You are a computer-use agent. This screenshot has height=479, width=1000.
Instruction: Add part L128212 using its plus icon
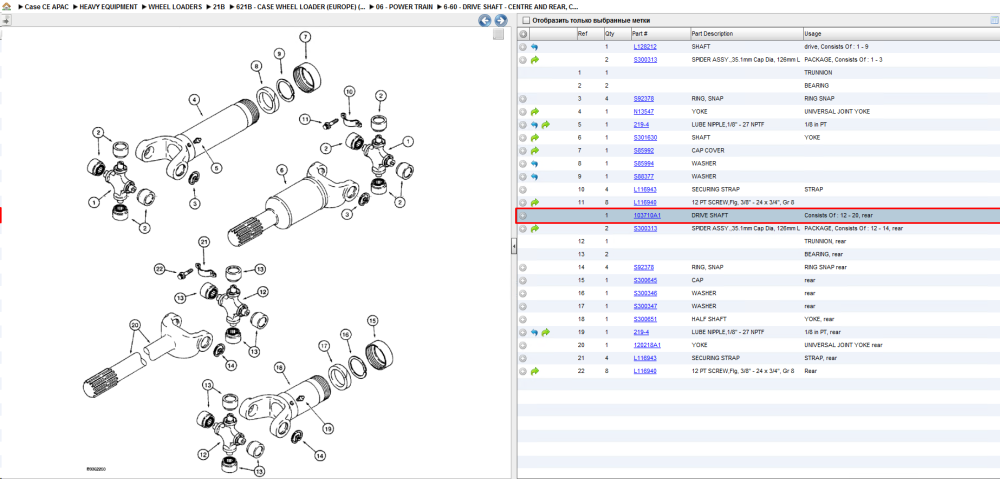[523, 47]
